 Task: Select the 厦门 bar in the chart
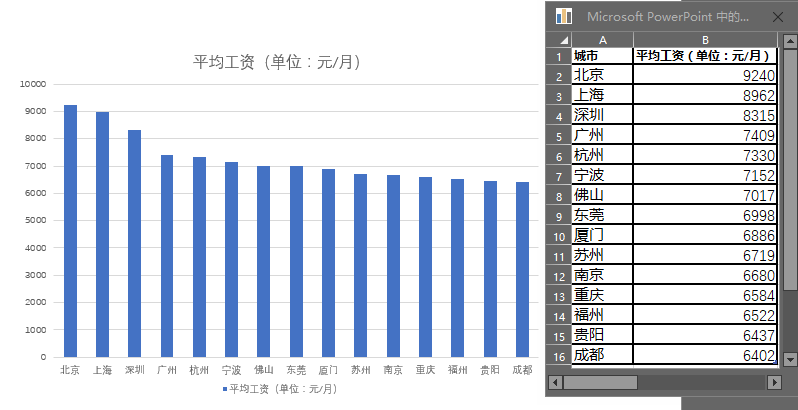click(x=328, y=263)
